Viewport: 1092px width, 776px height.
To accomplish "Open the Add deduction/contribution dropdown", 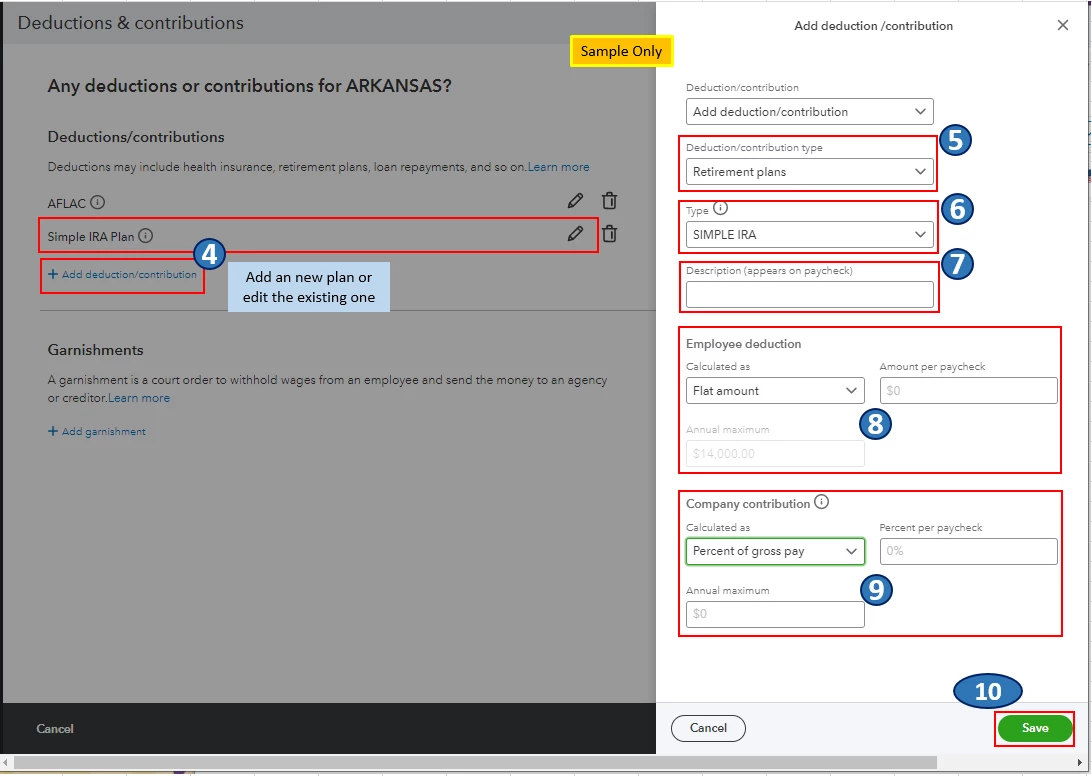I will point(810,111).
